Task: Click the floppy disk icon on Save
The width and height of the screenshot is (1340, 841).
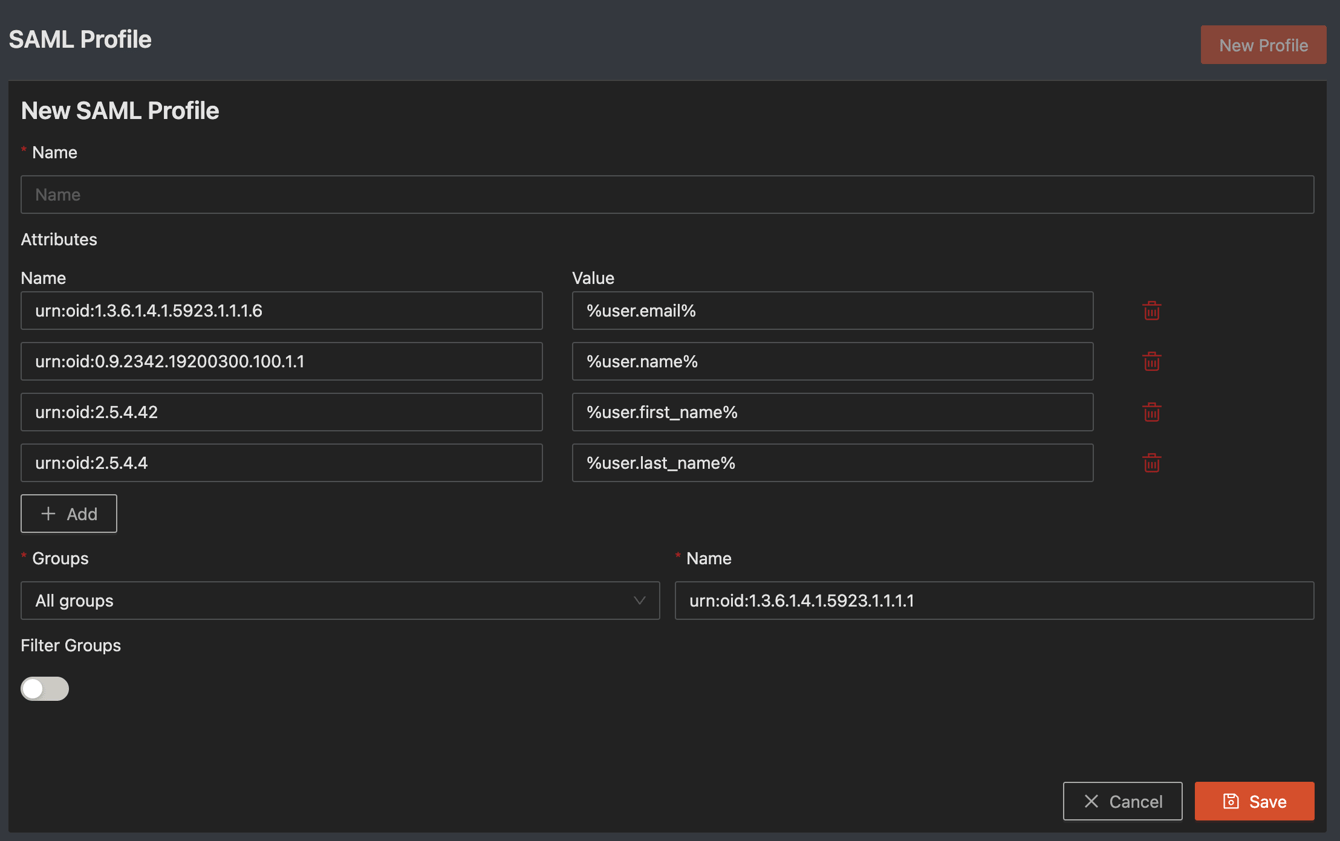Action: pos(1231,801)
